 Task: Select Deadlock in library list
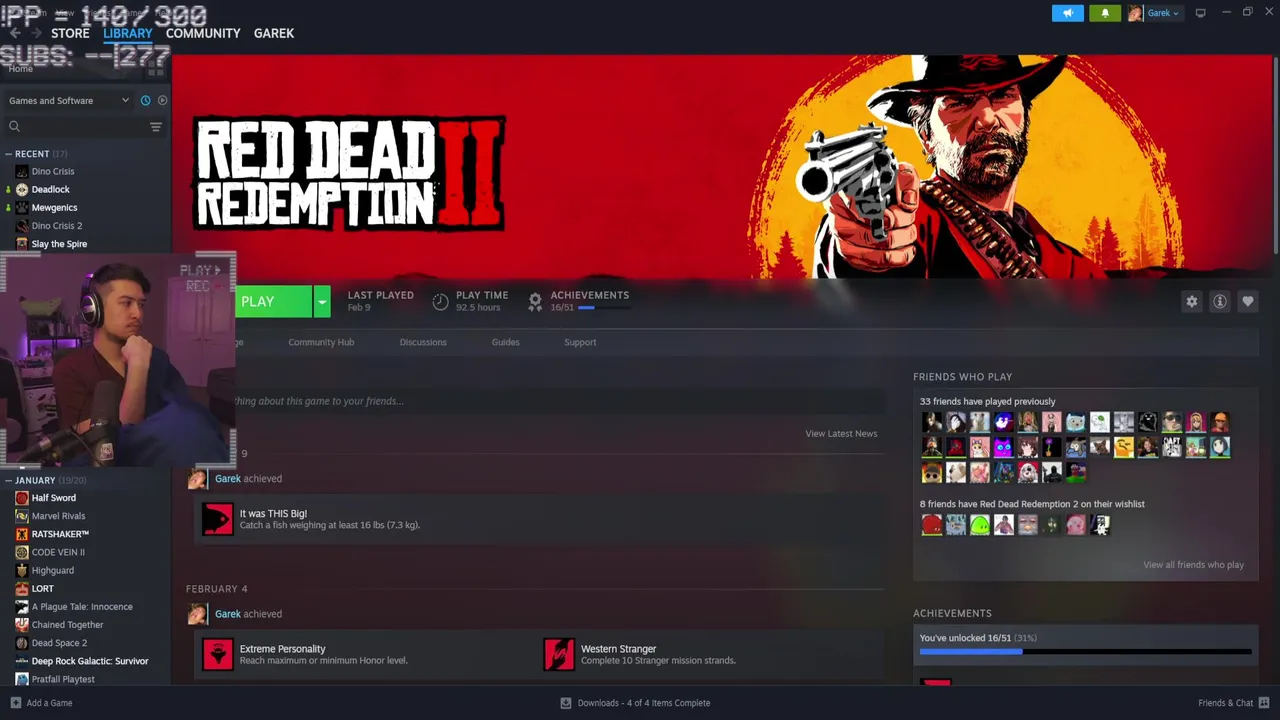(x=50, y=189)
